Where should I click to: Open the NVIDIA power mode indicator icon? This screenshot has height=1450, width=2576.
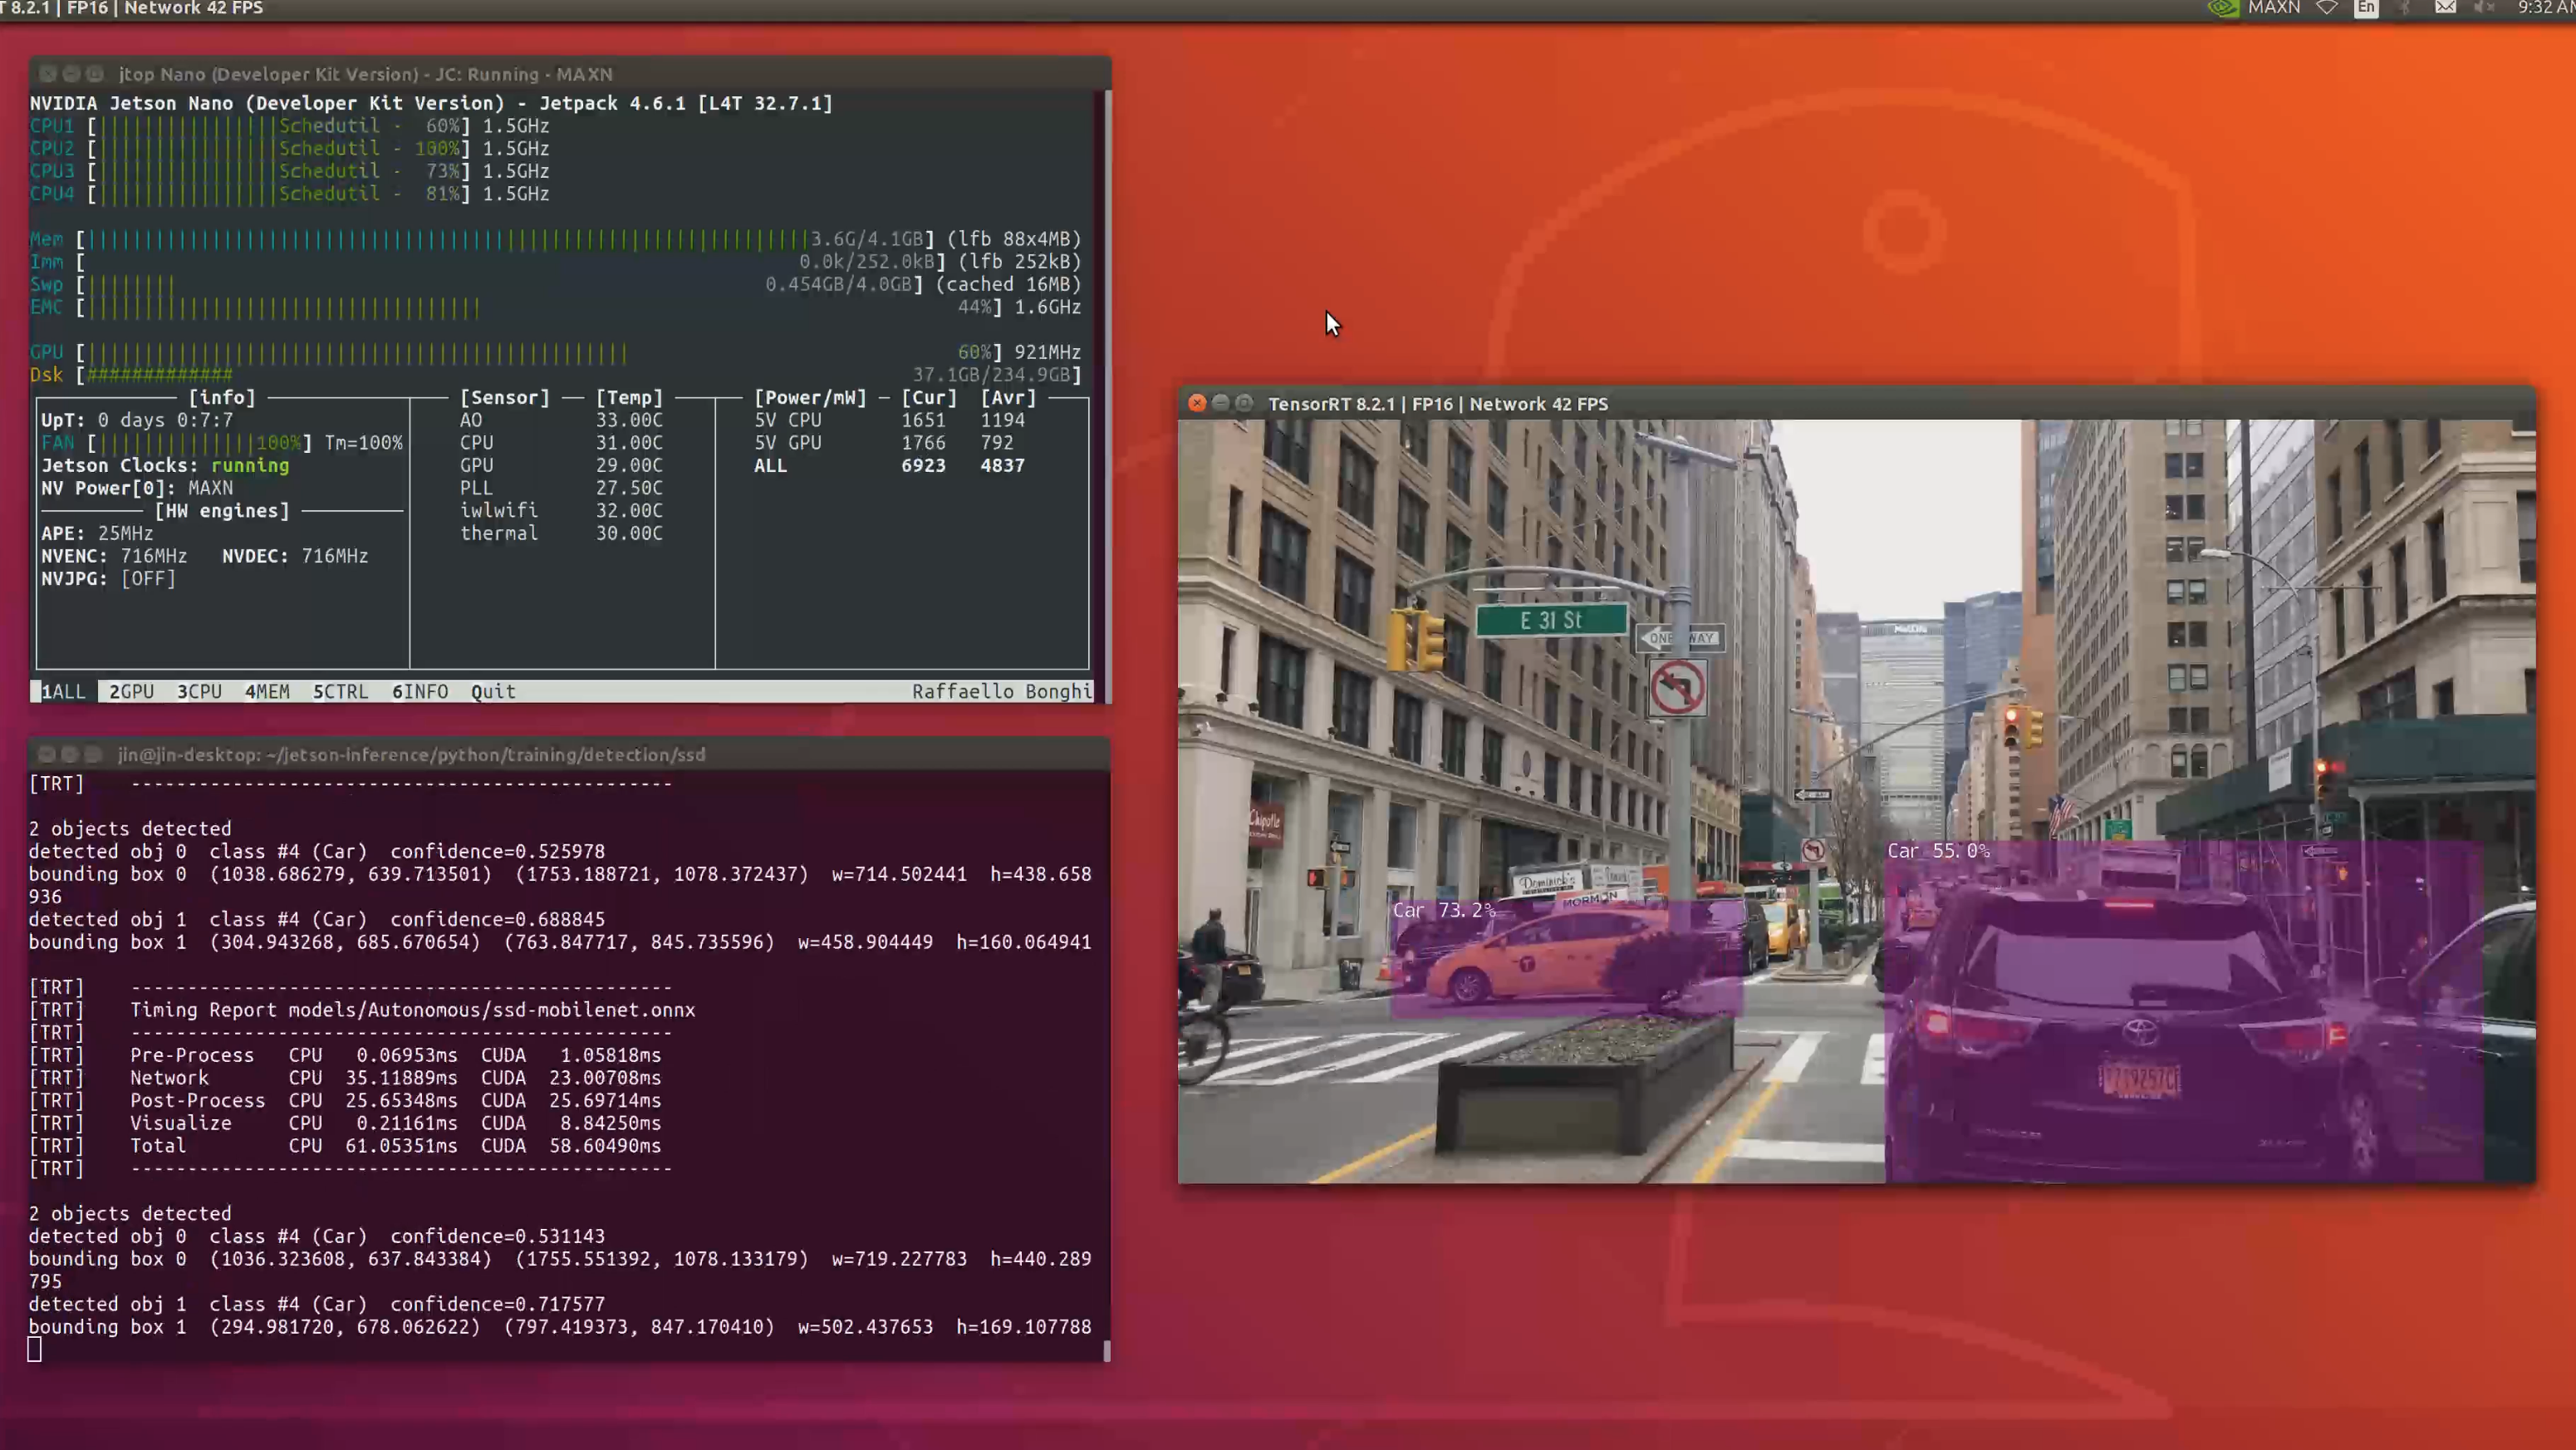2222,8
